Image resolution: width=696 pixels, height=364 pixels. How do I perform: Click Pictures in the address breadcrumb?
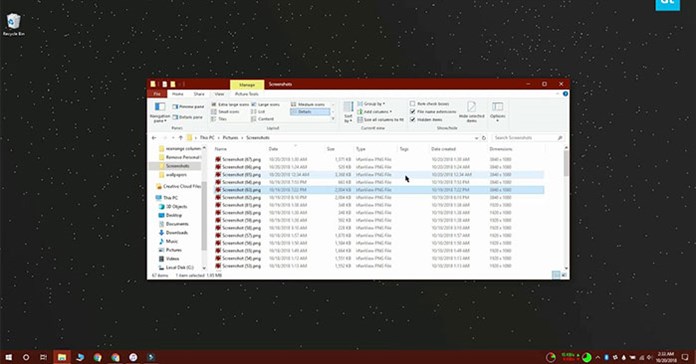click(x=230, y=138)
